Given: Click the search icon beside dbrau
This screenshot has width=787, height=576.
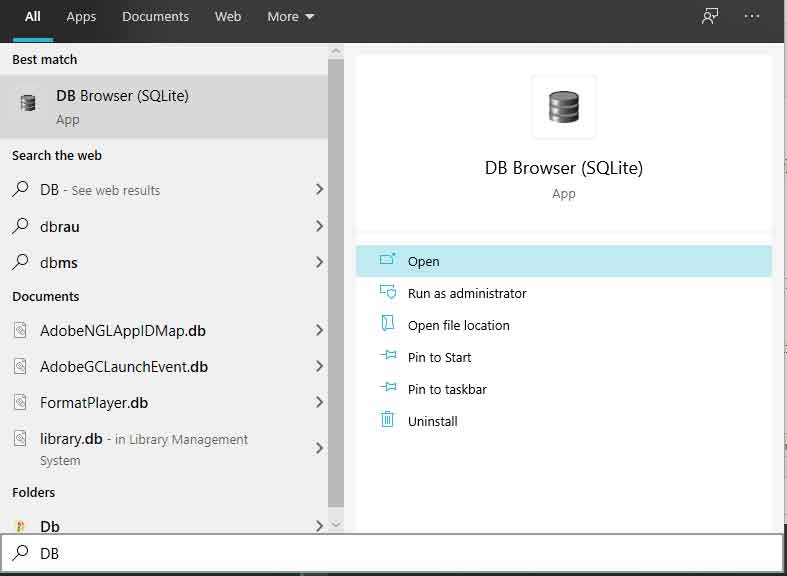Looking at the screenshot, I should pyautogui.click(x=21, y=225).
